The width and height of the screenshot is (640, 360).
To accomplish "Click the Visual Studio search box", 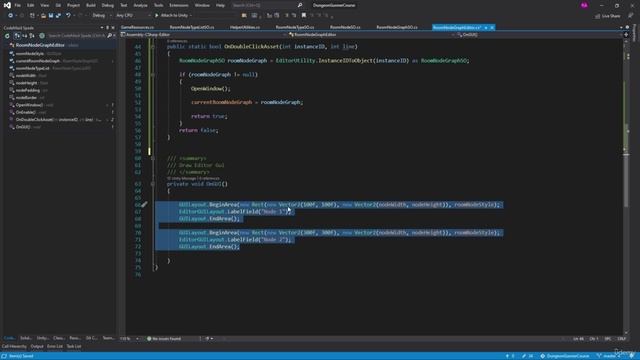I will click(x=267, y=5).
